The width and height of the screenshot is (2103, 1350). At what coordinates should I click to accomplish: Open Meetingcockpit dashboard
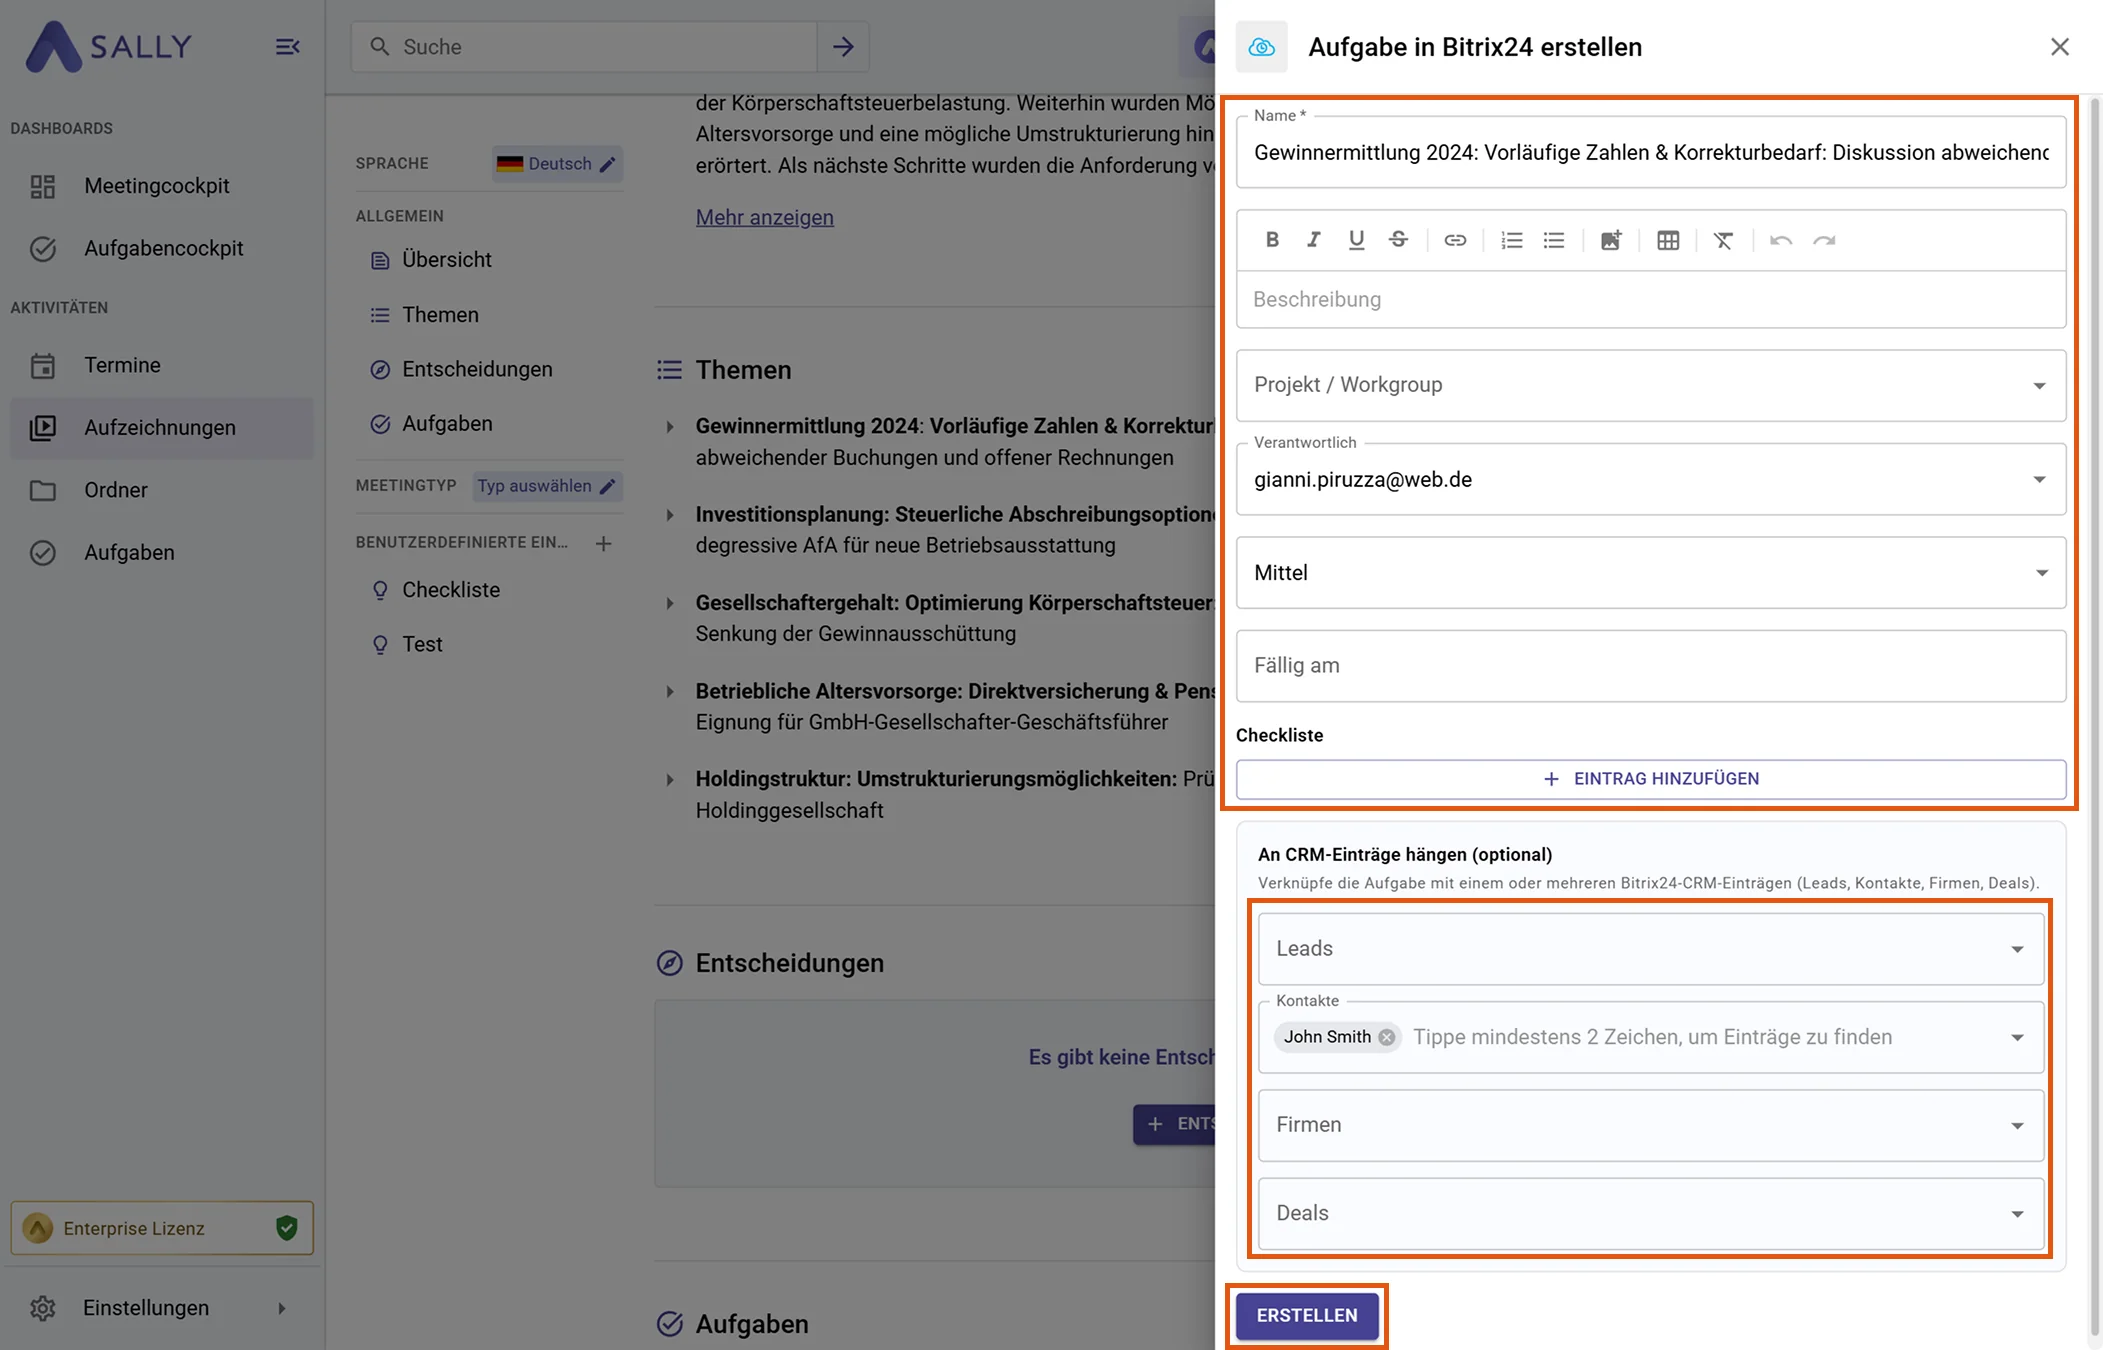point(162,186)
